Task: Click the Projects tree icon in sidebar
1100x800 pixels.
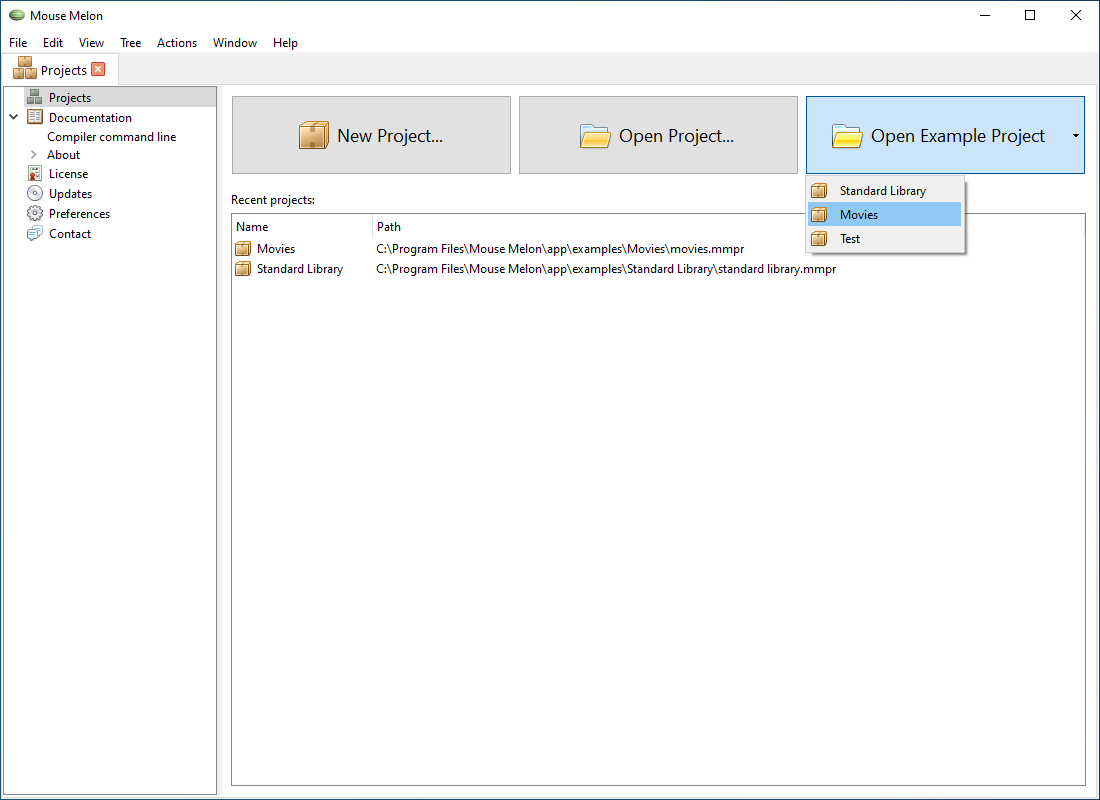Action: click(34, 98)
